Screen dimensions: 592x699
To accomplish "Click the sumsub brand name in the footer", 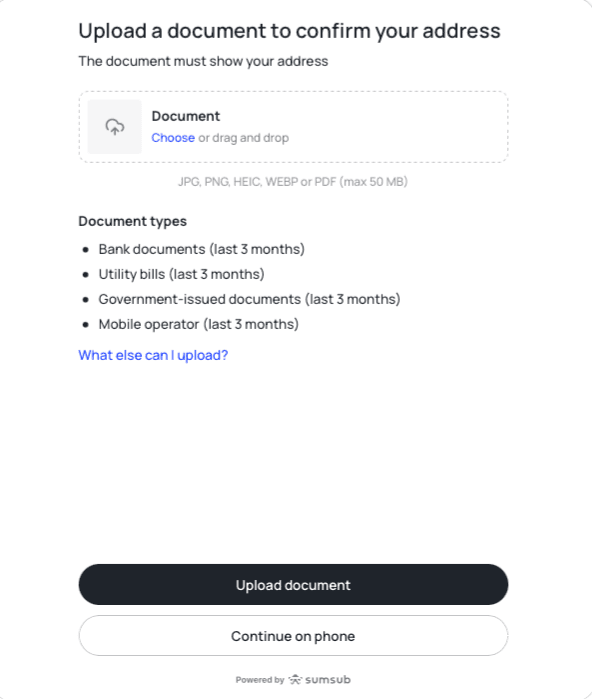I will pos(328,679).
